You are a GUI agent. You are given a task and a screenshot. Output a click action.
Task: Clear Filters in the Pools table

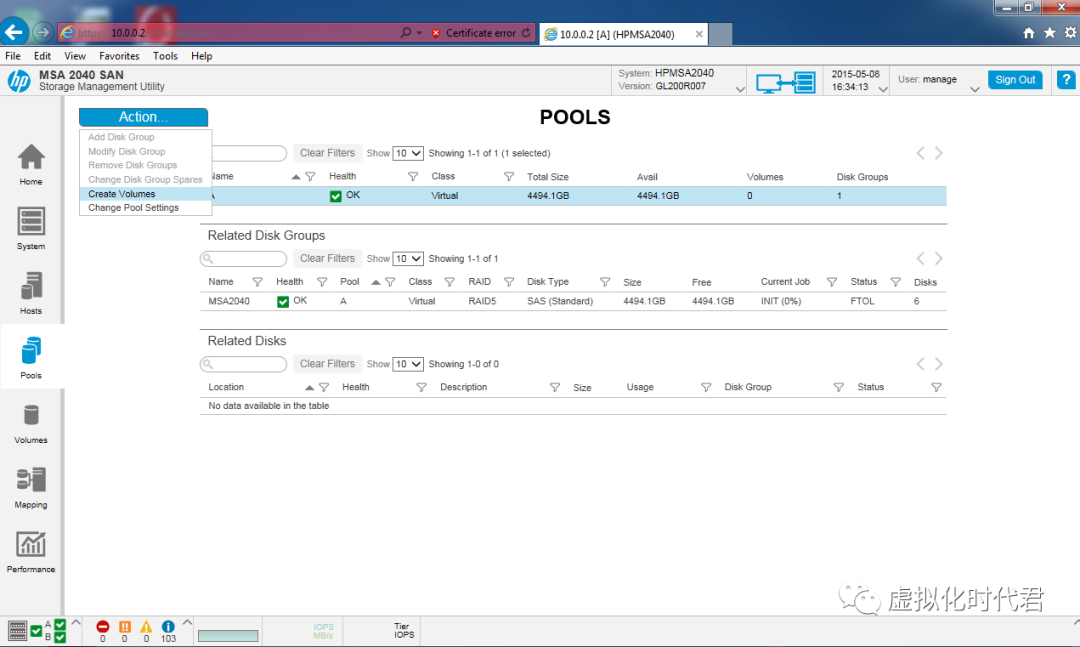pos(327,153)
